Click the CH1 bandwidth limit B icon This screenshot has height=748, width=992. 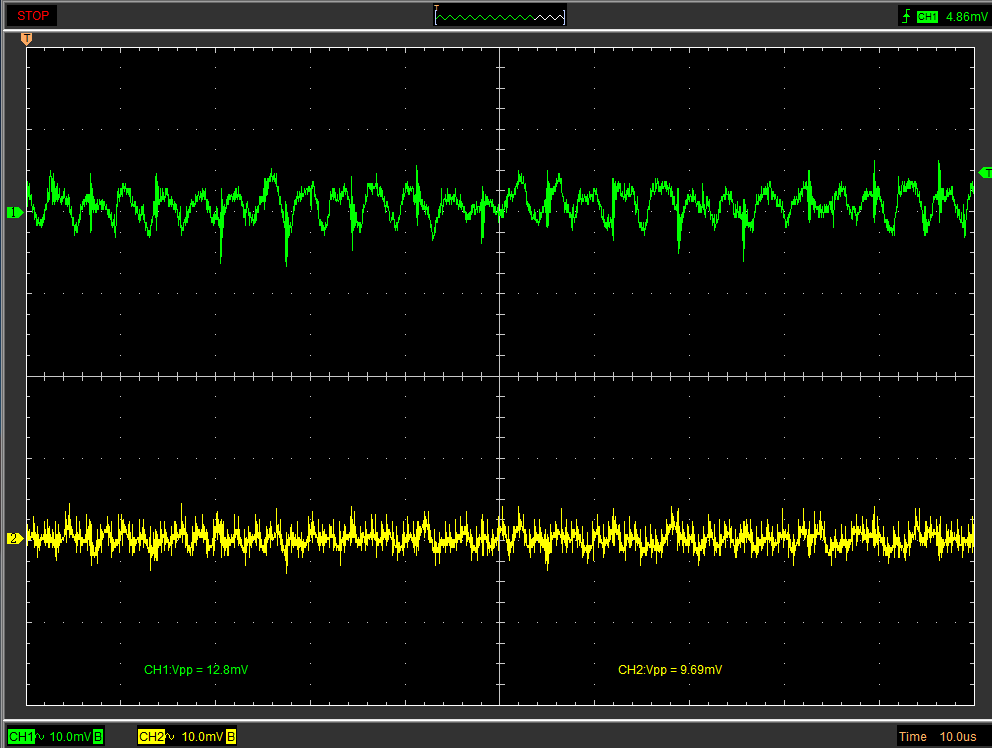[x=97, y=737]
